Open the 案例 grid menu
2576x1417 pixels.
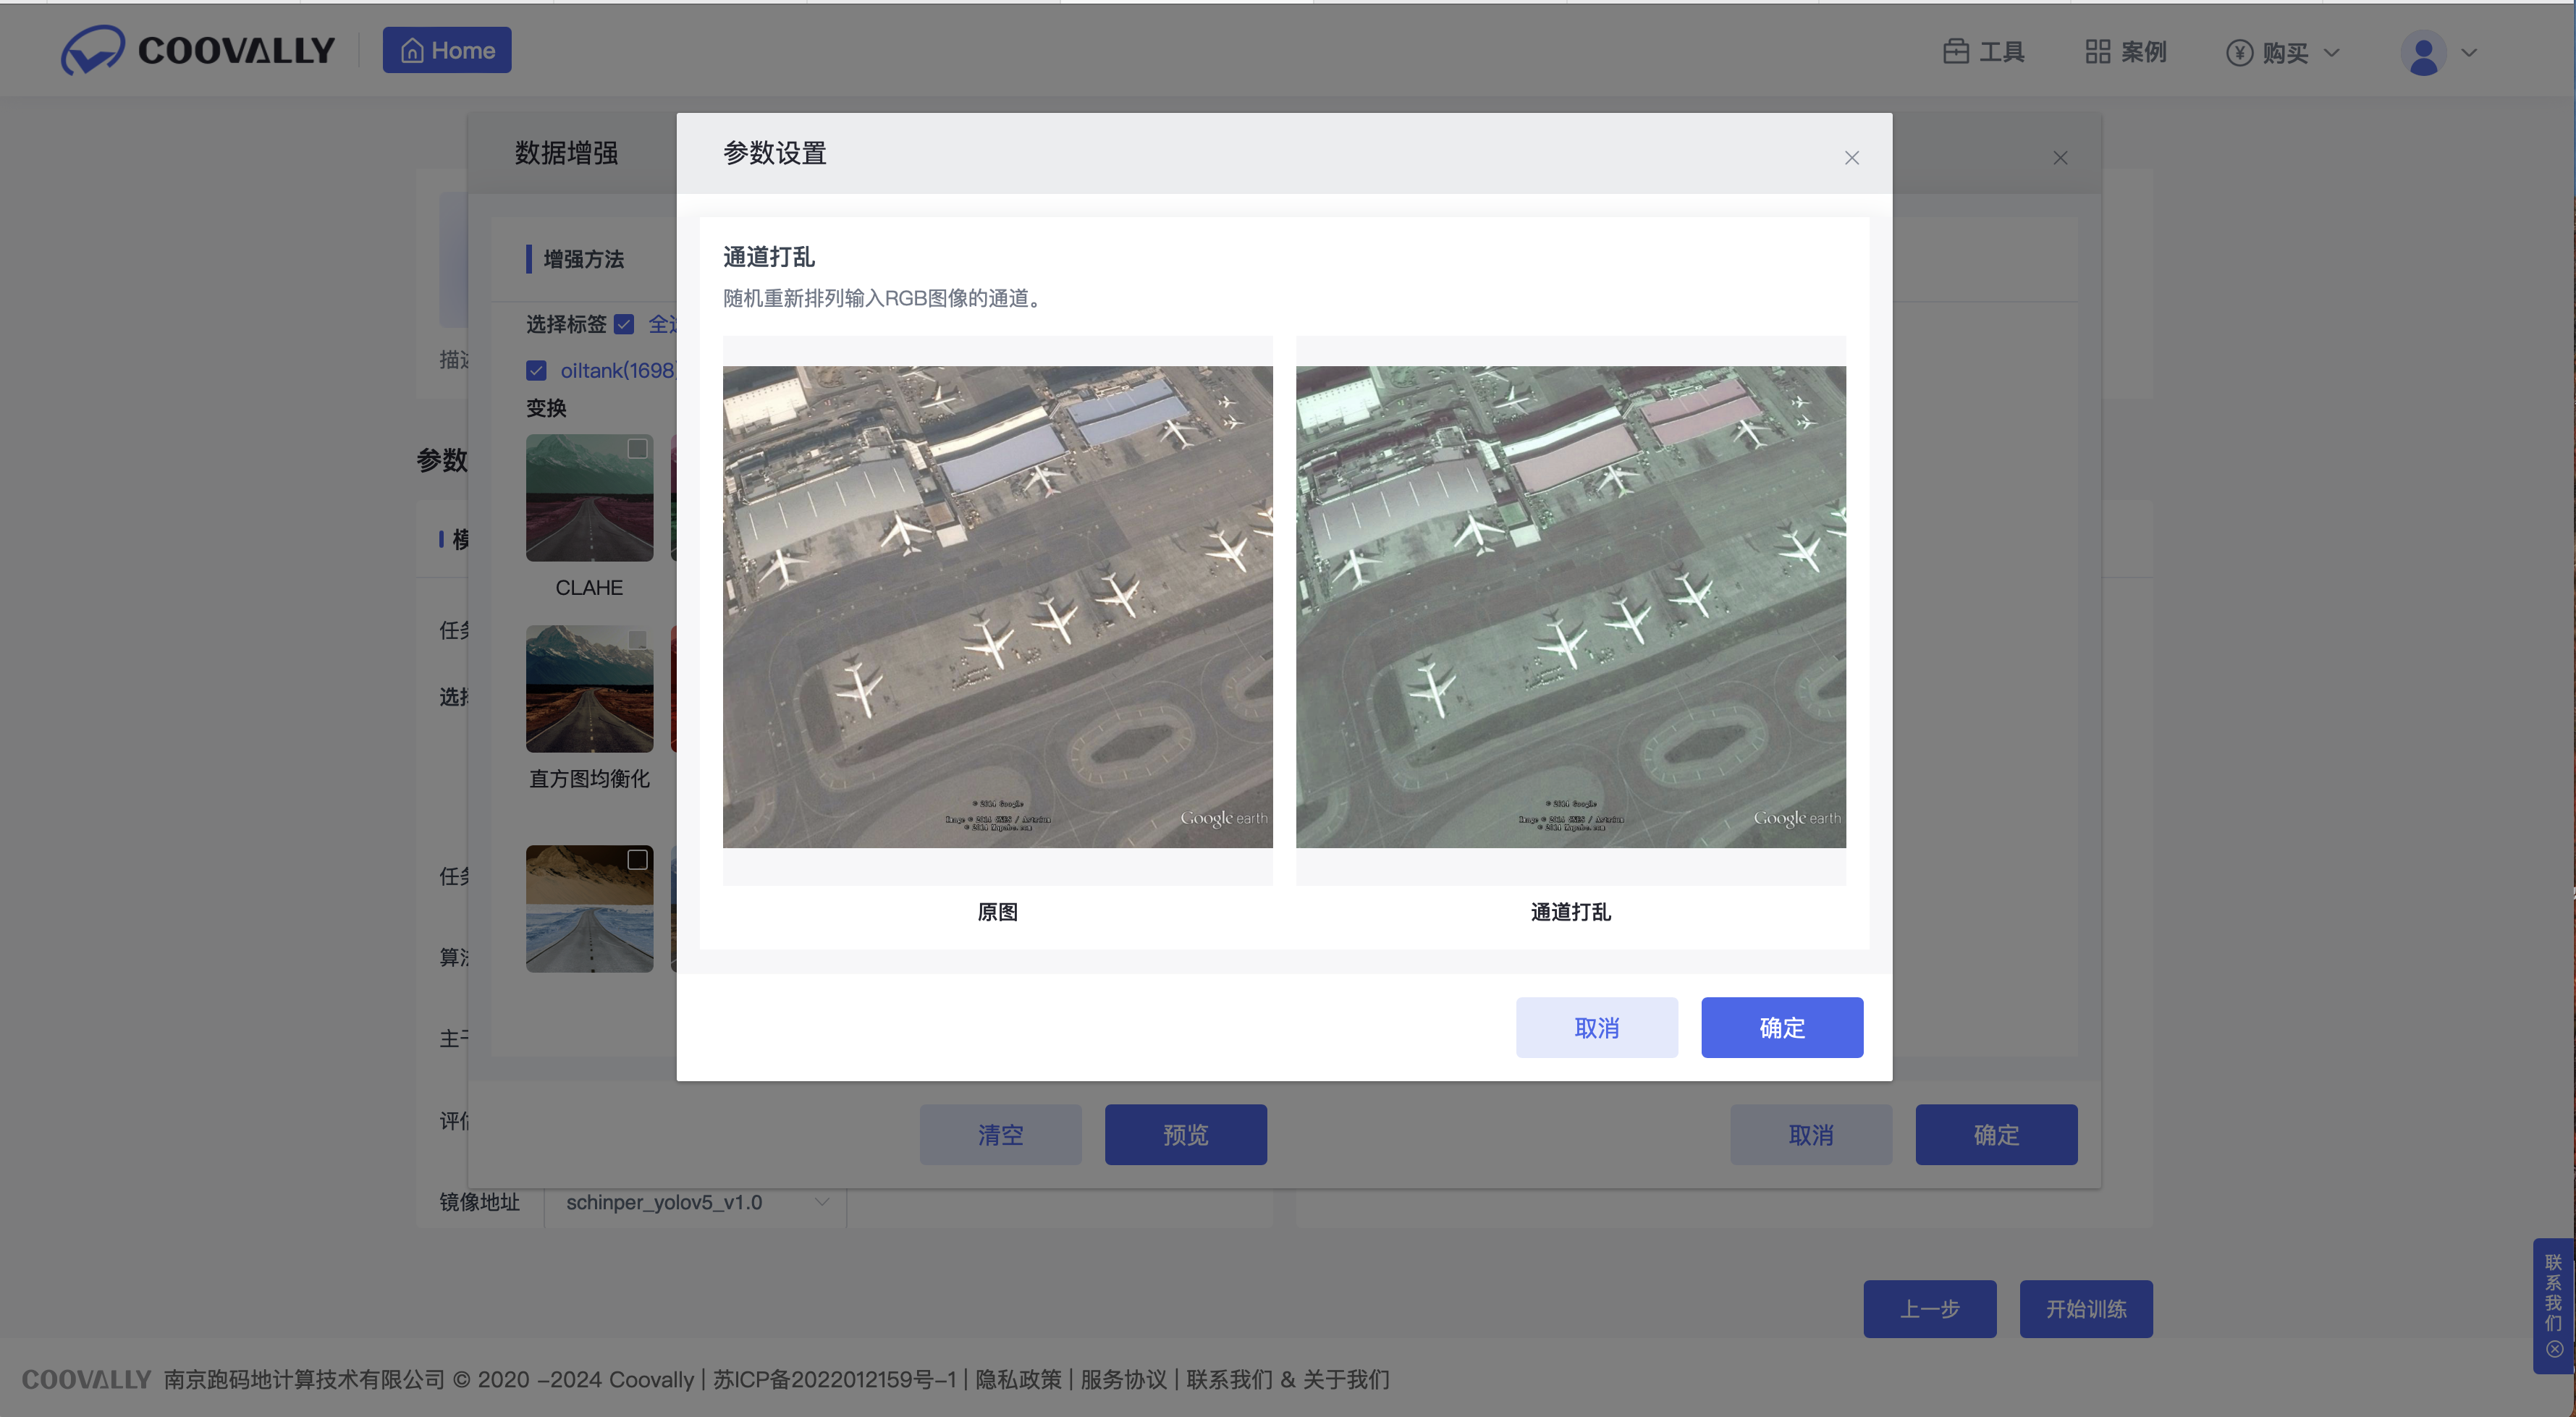[2126, 52]
